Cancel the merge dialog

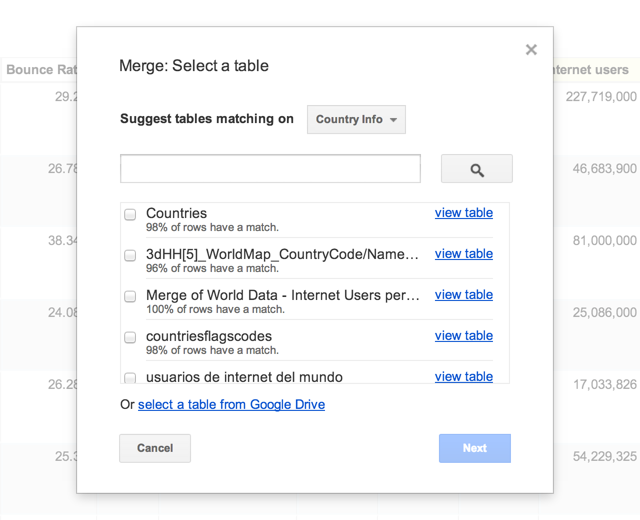155,448
